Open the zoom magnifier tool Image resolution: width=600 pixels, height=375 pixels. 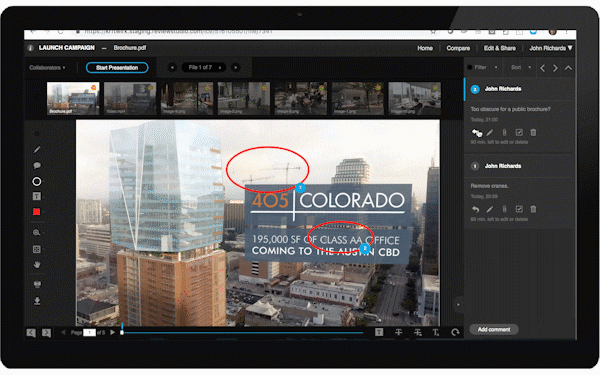pos(37,233)
